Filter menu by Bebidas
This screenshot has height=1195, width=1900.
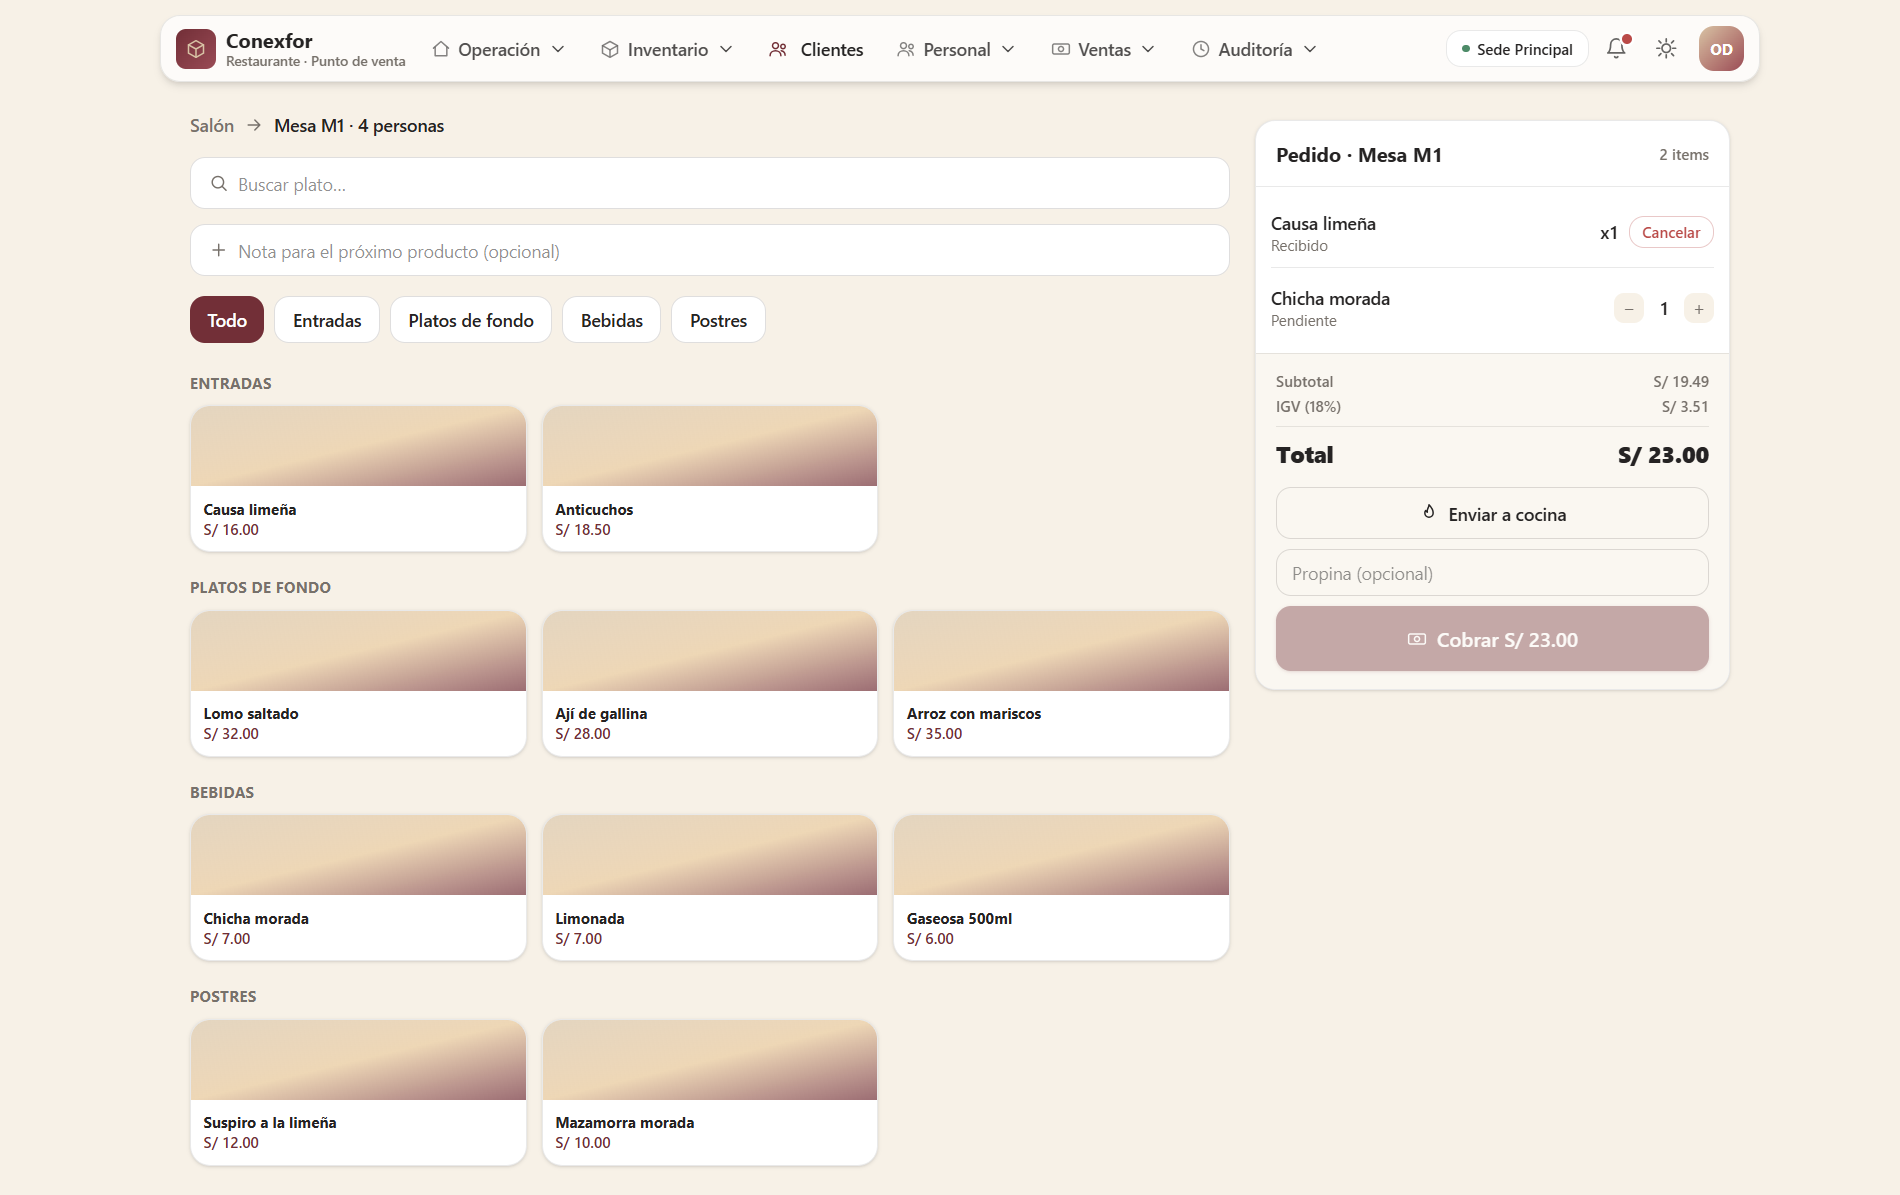(x=612, y=320)
